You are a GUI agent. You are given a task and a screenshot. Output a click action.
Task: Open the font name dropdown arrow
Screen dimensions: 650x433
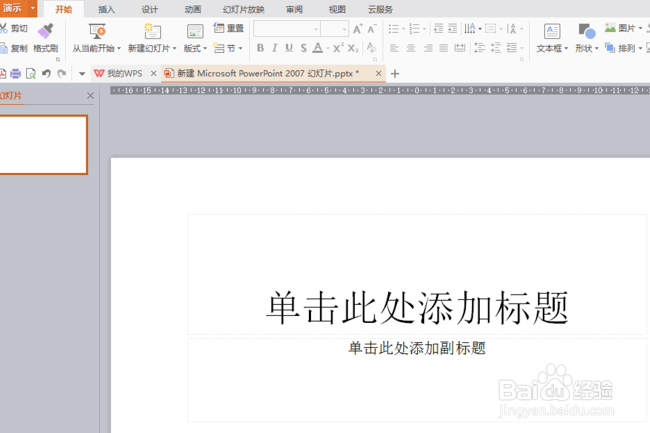[x=316, y=29]
